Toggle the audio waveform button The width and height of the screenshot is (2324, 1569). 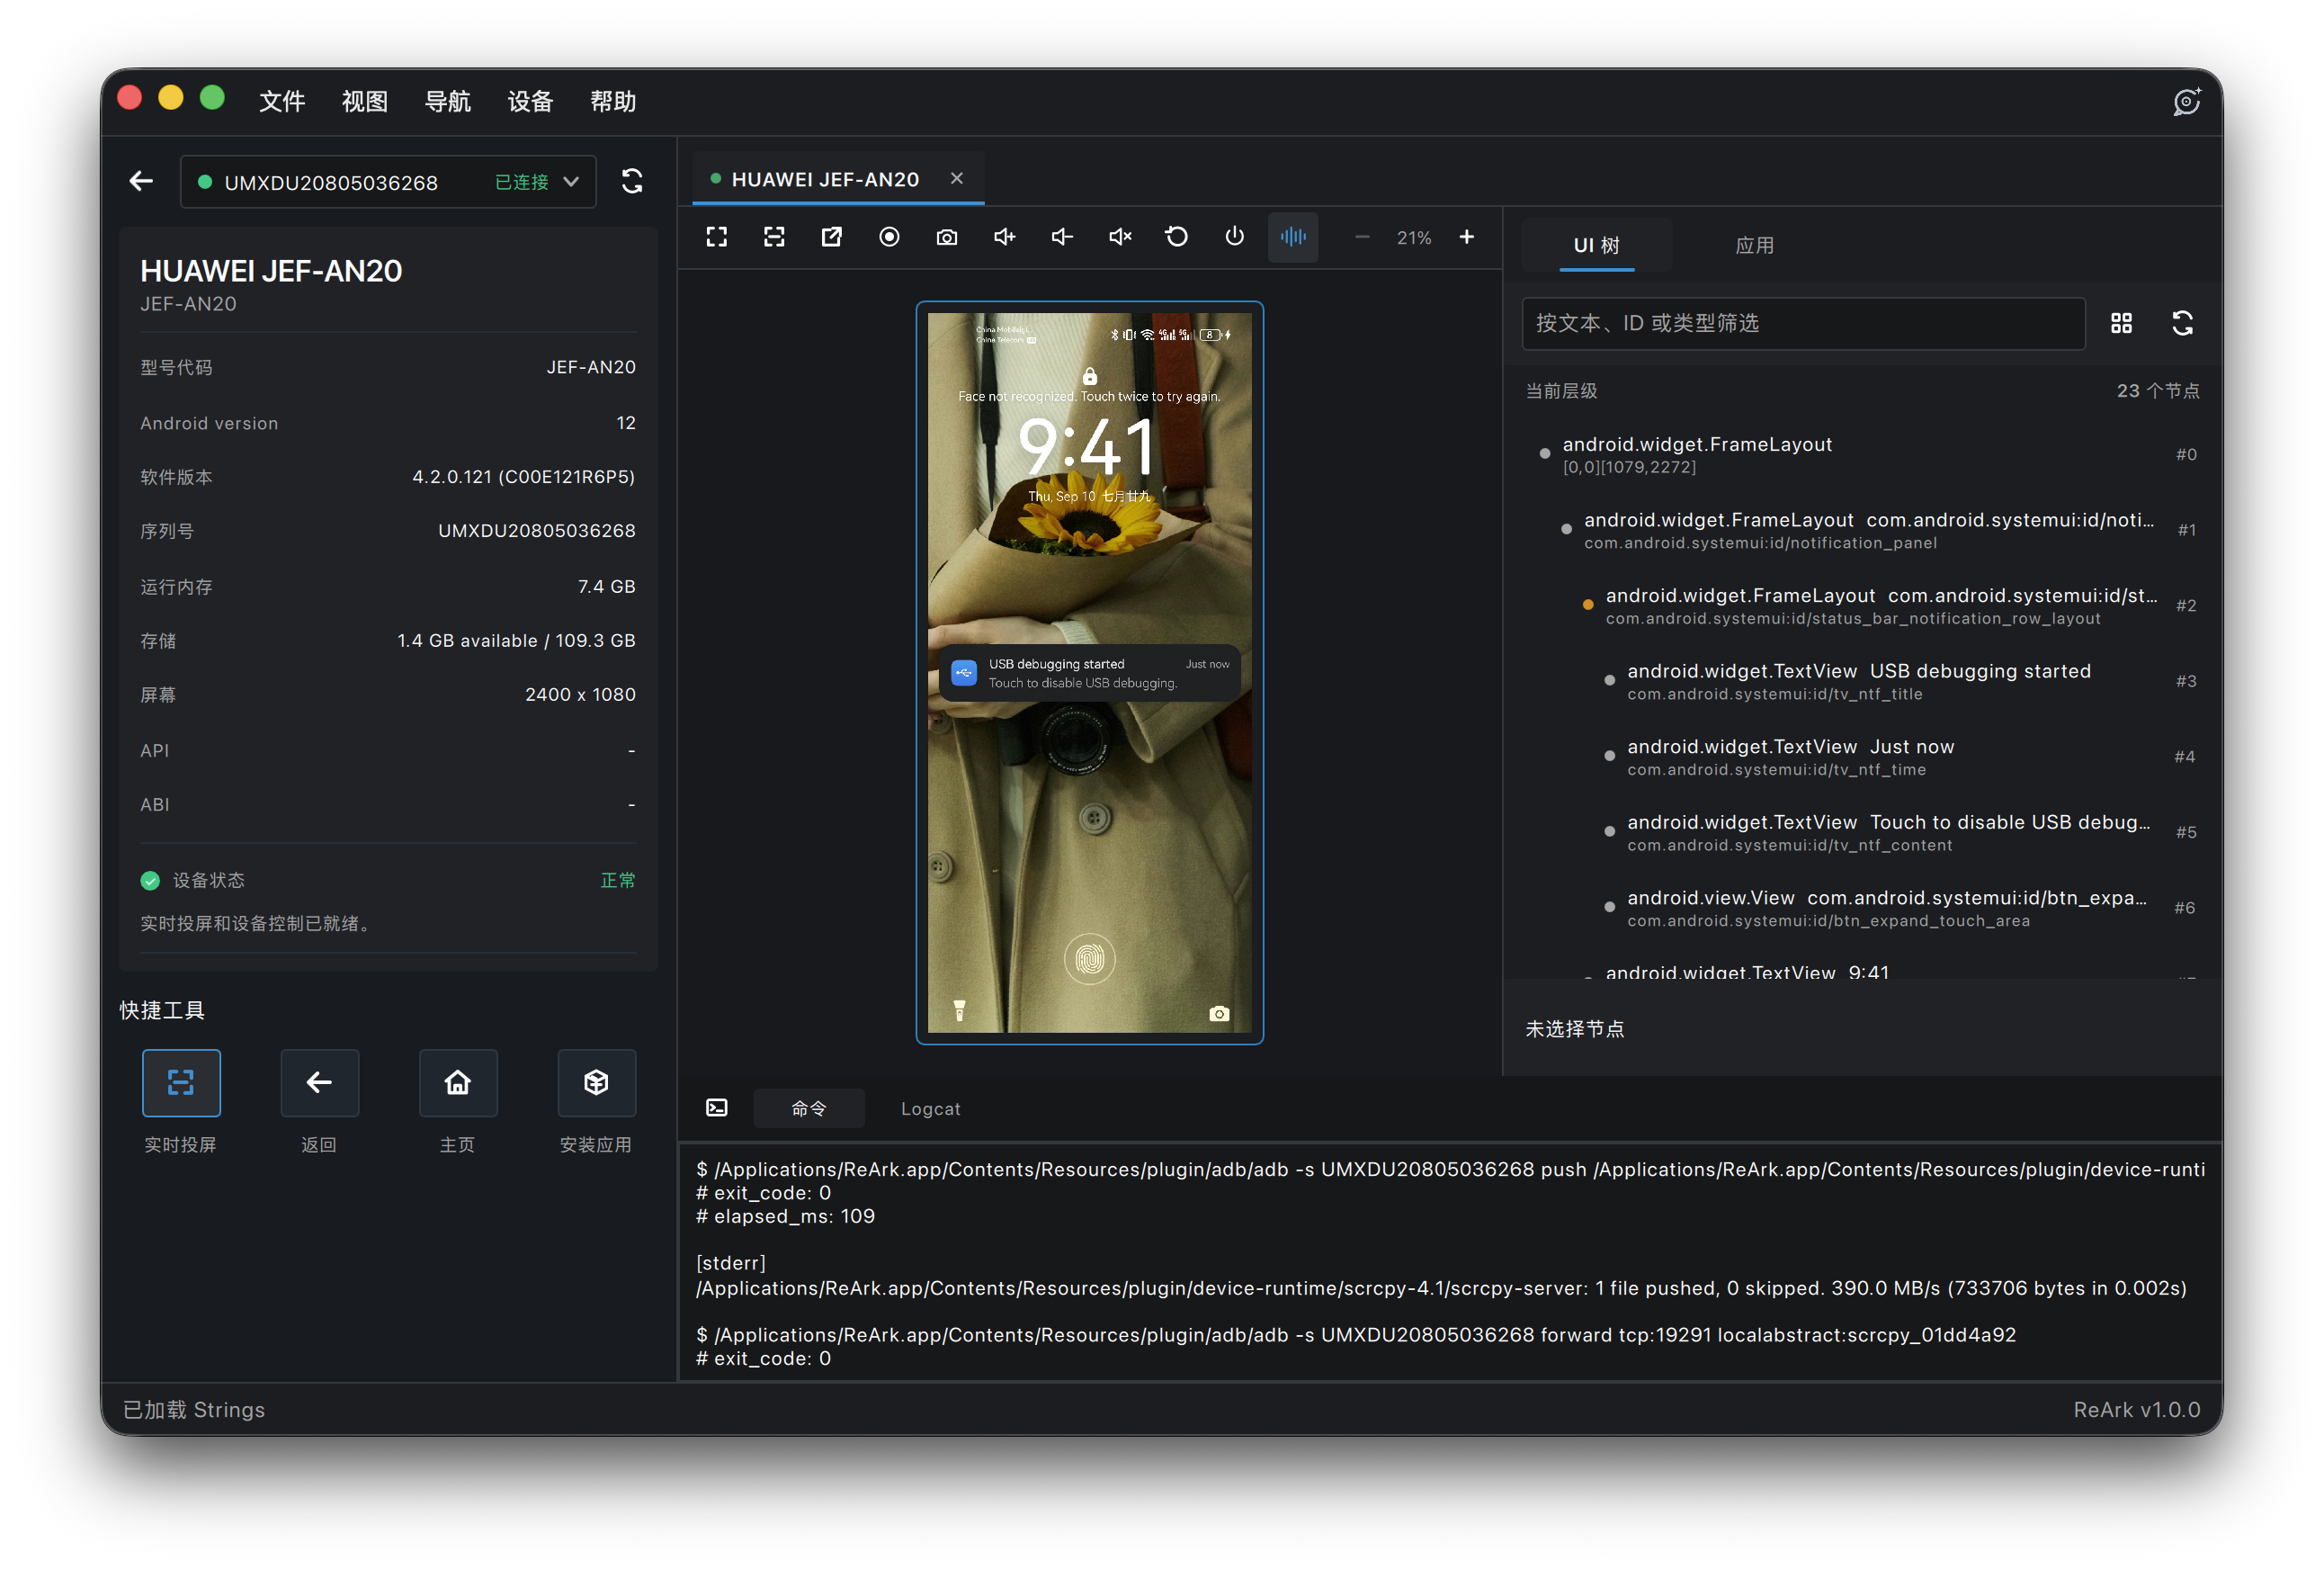point(1293,237)
